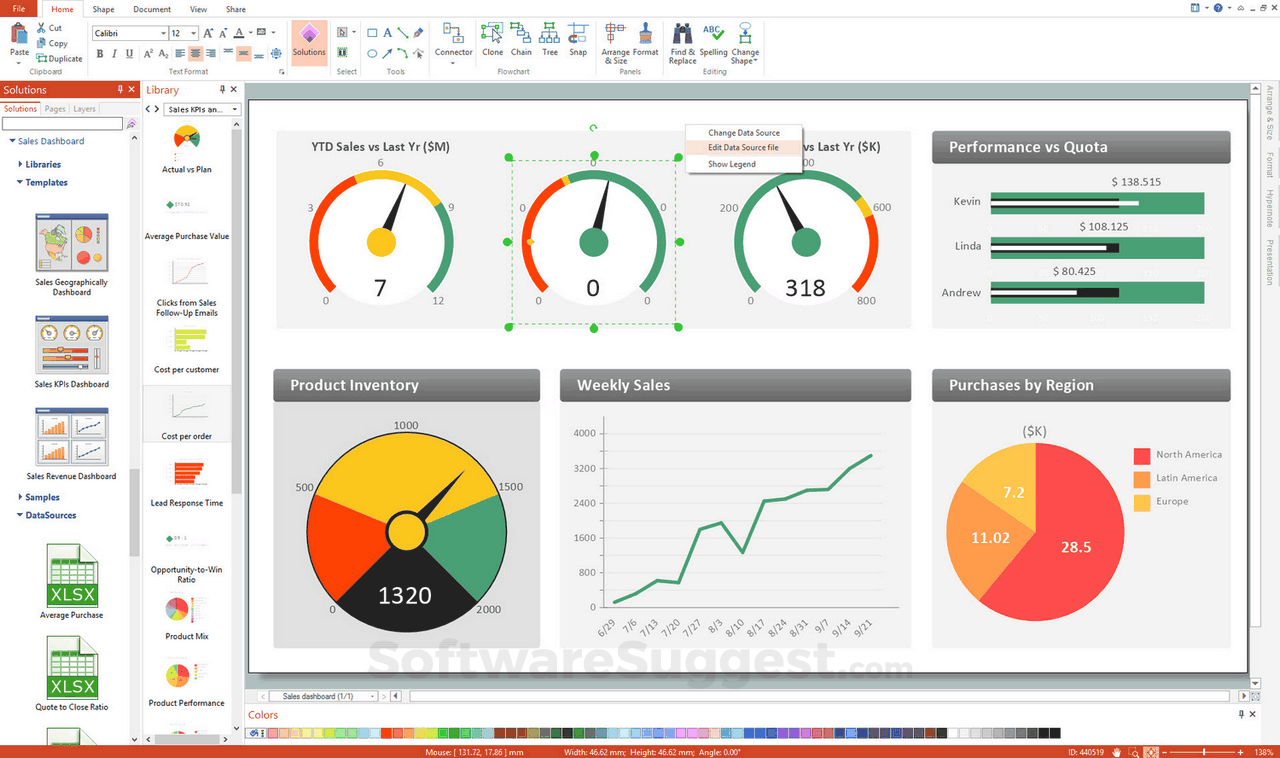Click the Solutions button in the ribbon
The image size is (1280, 758).
click(309, 44)
